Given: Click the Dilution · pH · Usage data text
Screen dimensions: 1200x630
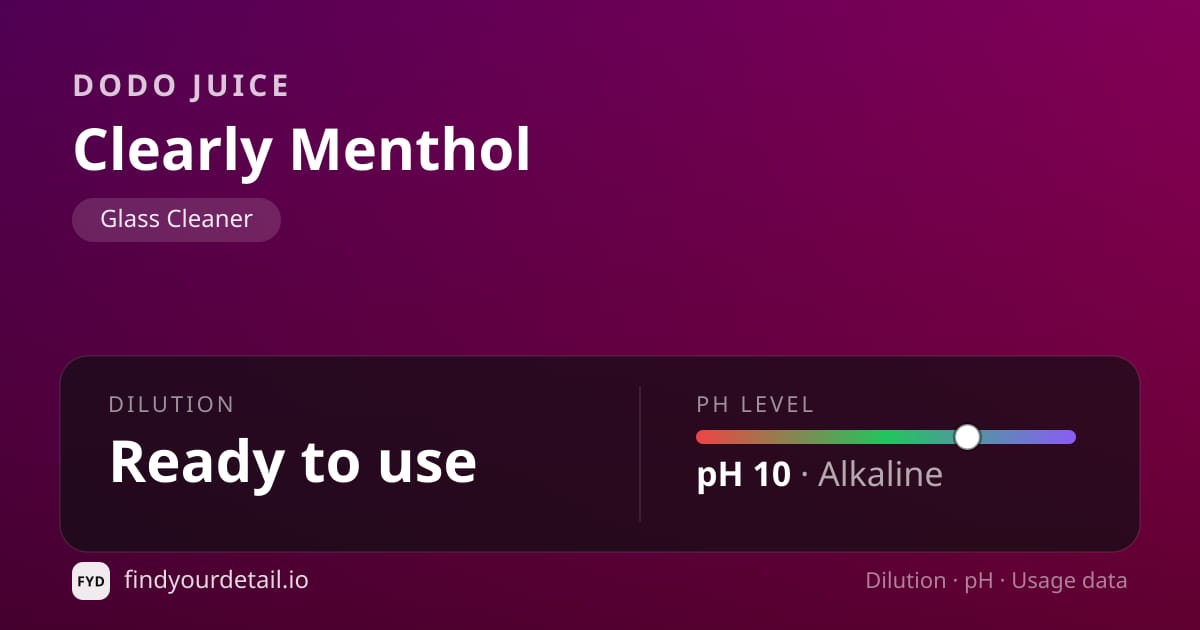Looking at the screenshot, I should [996, 581].
